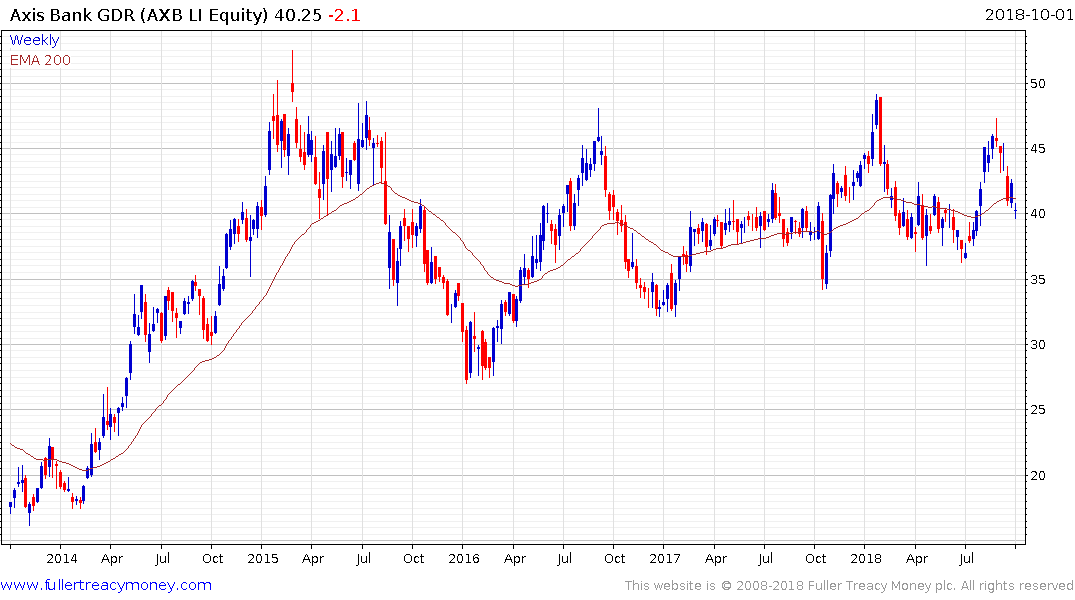Open the www.fullertreacymoney.com link
The width and height of the screenshot is (1075, 600).
click(x=106, y=585)
